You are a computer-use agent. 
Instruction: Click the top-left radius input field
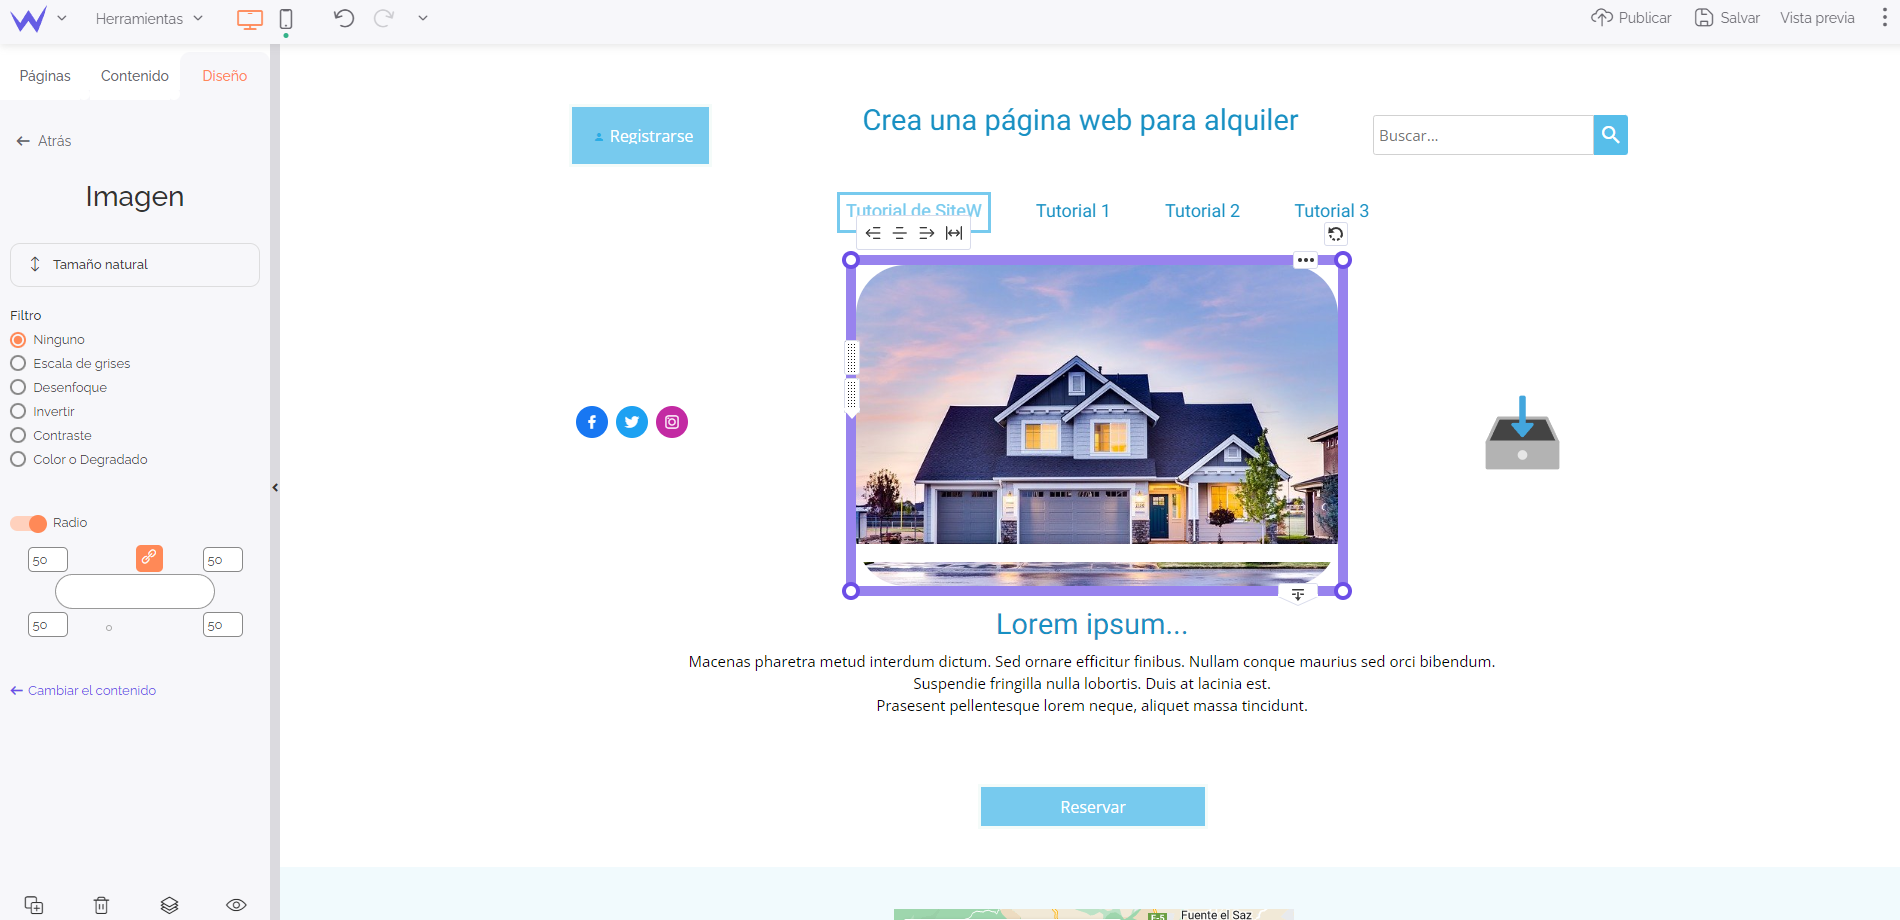(48, 560)
